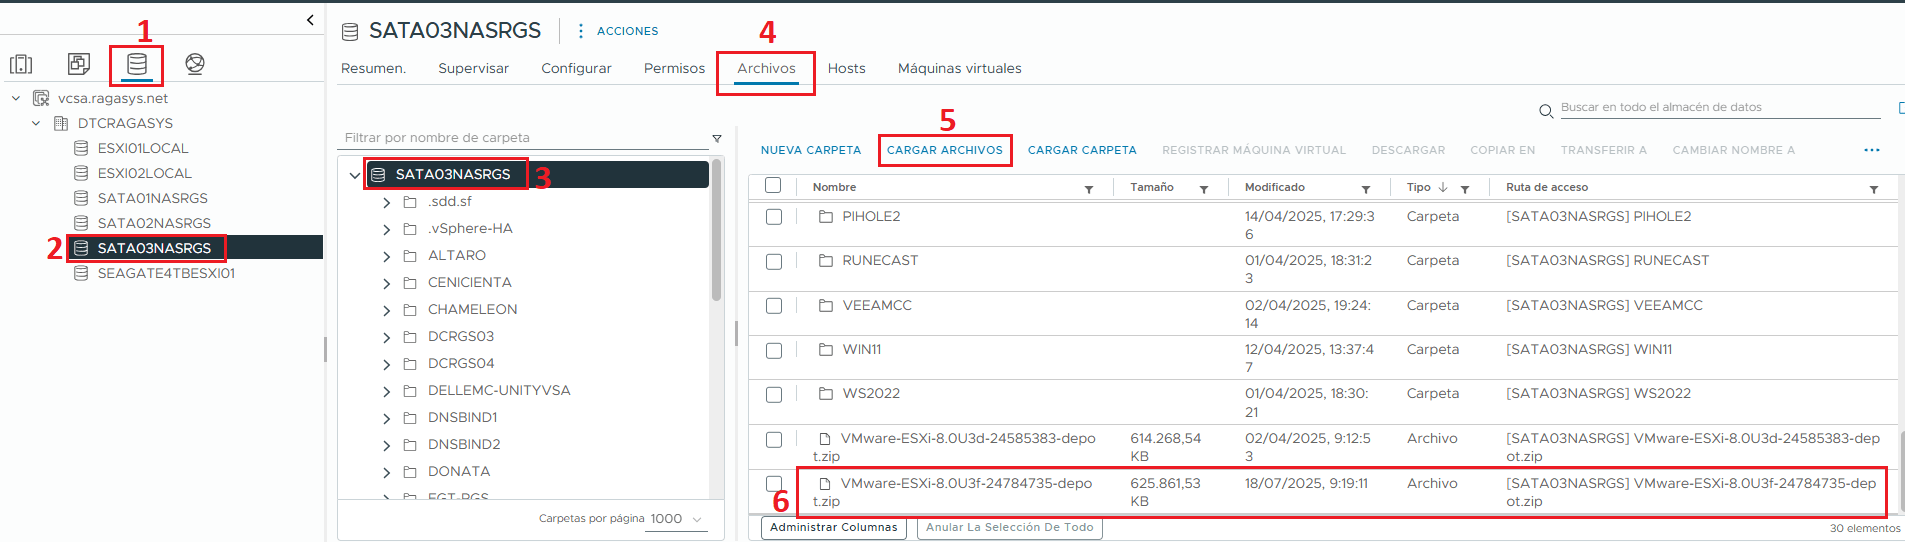The height and width of the screenshot is (542, 1905).
Task: Open the filter funnel next to folder name filter
Action: (717, 138)
